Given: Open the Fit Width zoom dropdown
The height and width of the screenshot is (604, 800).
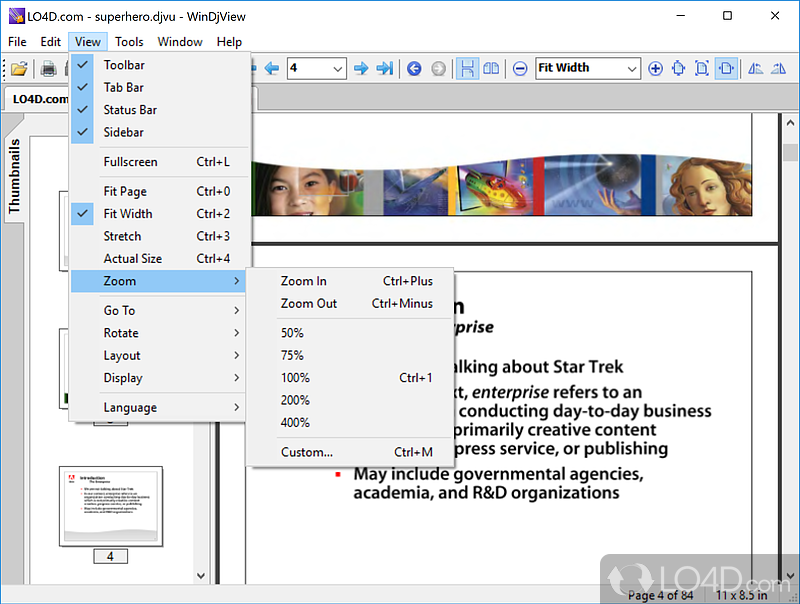Looking at the screenshot, I should [632, 68].
